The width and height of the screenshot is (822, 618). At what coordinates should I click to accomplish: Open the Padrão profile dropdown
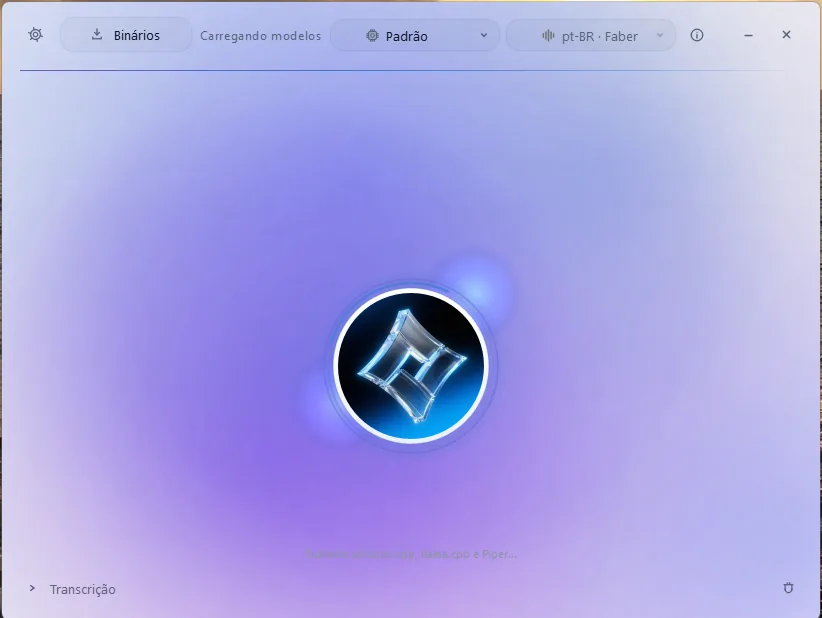415,36
